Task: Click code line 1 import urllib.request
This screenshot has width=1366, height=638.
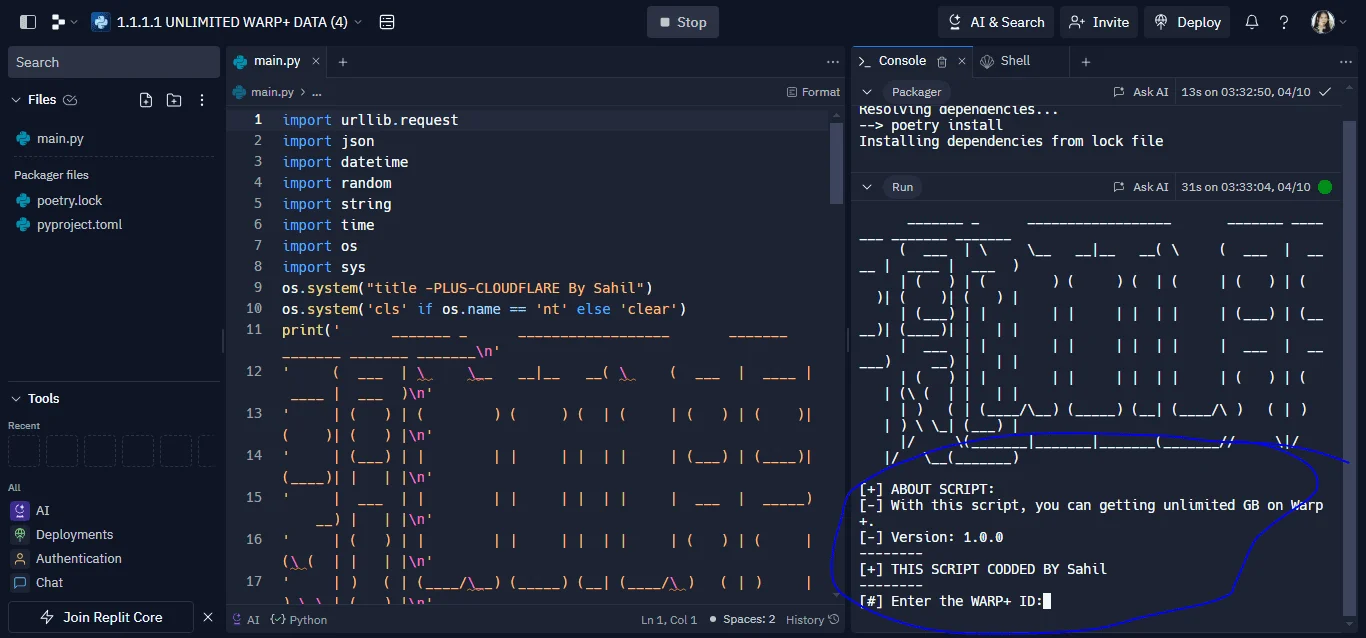Action: (x=370, y=120)
